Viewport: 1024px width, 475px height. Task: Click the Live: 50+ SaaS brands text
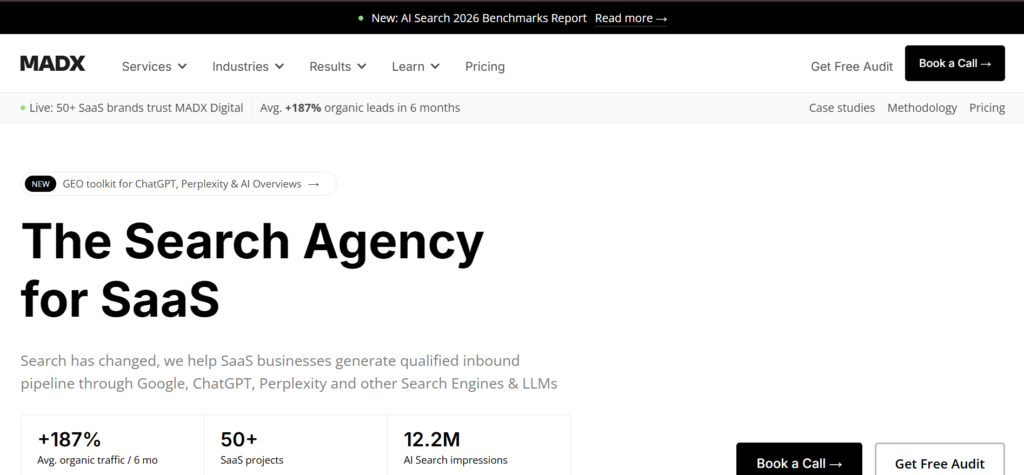pyautogui.click(x=136, y=108)
